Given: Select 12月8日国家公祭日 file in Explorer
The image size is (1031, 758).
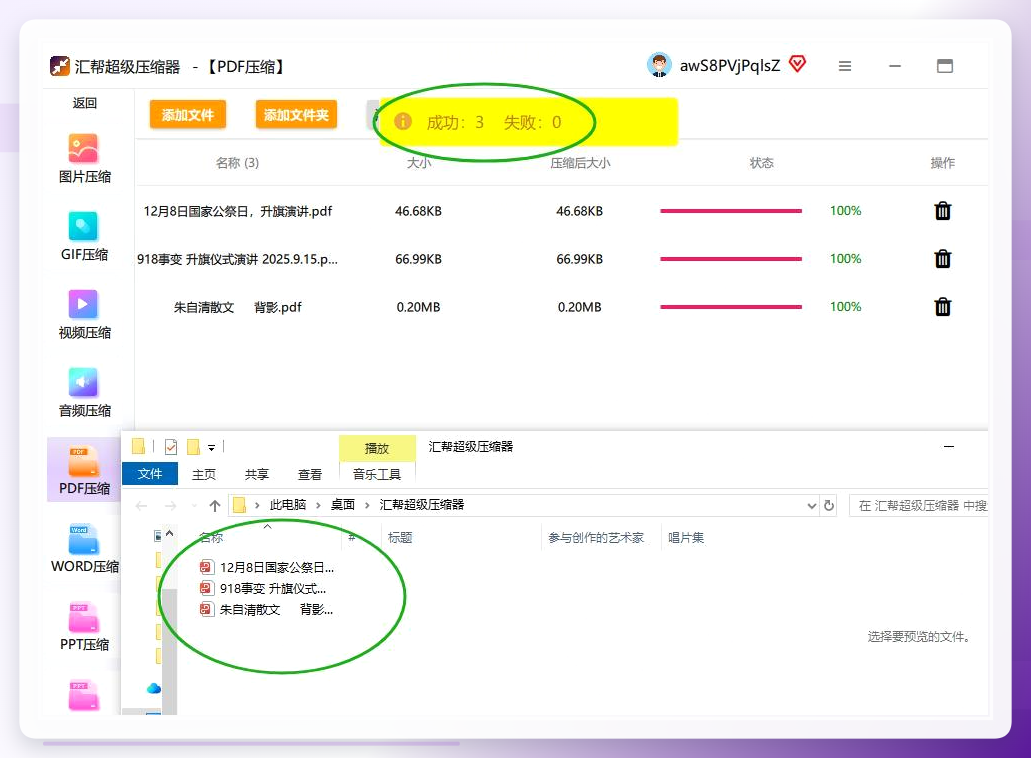Looking at the screenshot, I should [267, 567].
